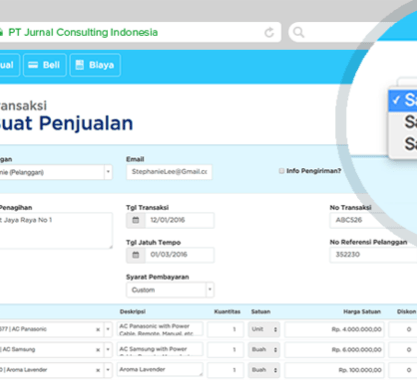Click the browser reload icon
Image resolution: width=417 pixels, height=385 pixels.
[269, 32]
